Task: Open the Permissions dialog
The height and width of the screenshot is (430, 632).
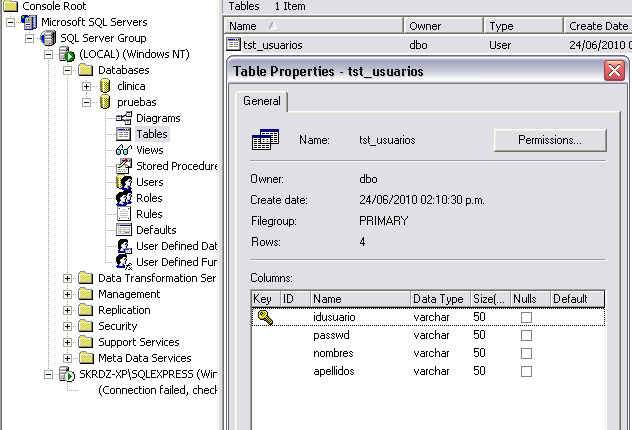Action: (550, 140)
